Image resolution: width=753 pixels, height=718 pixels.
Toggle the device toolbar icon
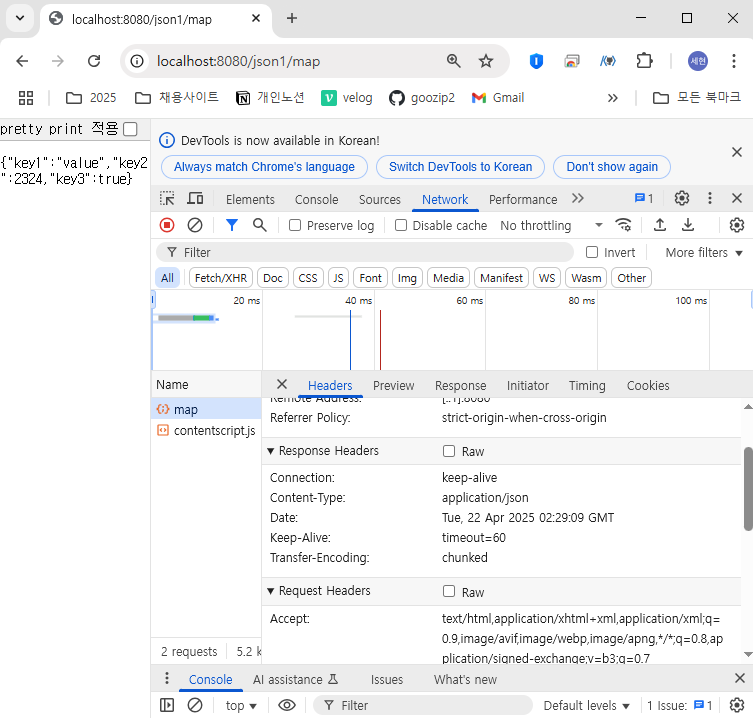[195, 198]
